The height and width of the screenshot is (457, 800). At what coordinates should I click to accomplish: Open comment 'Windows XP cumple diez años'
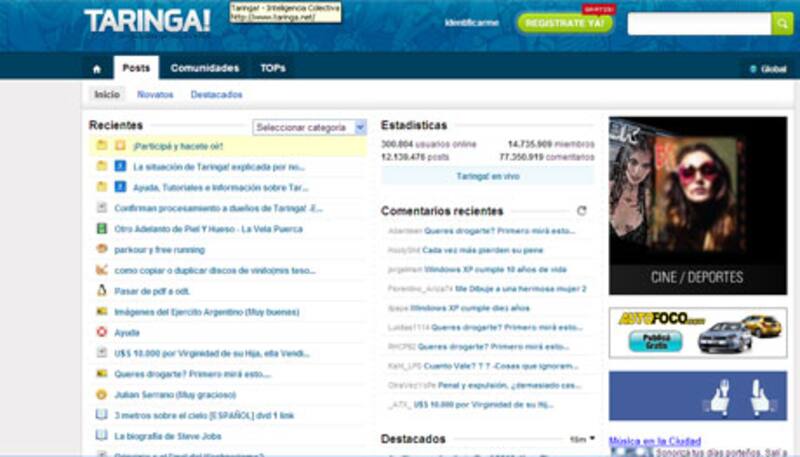[470, 308]
